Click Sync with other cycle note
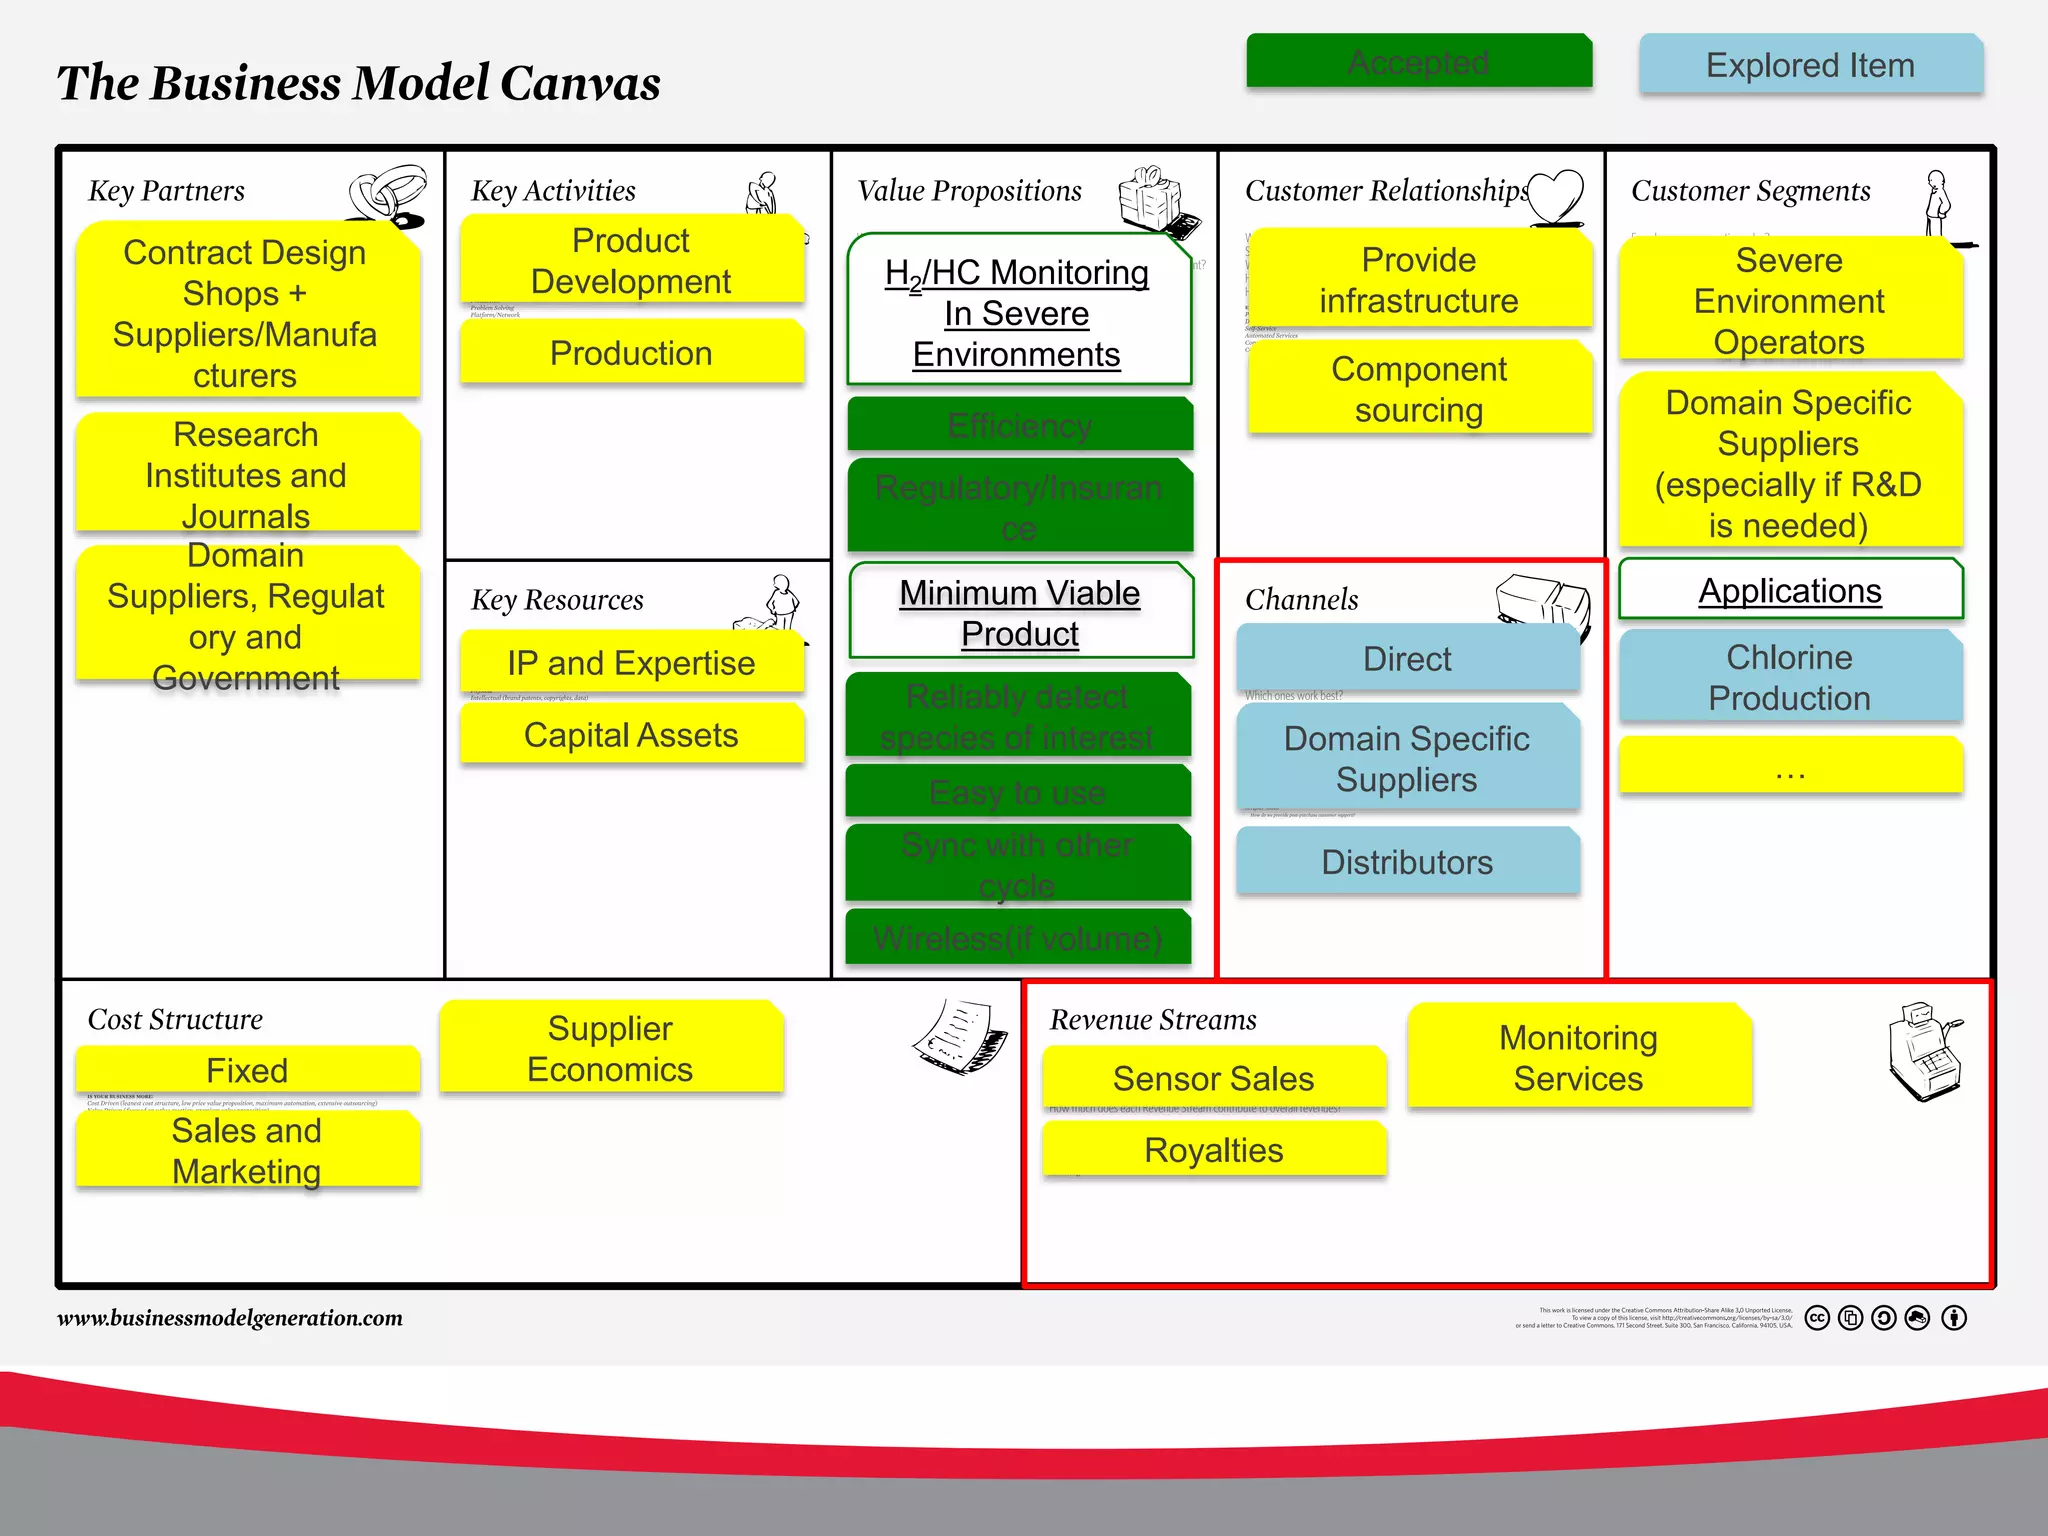 (x=1018, y=863)
